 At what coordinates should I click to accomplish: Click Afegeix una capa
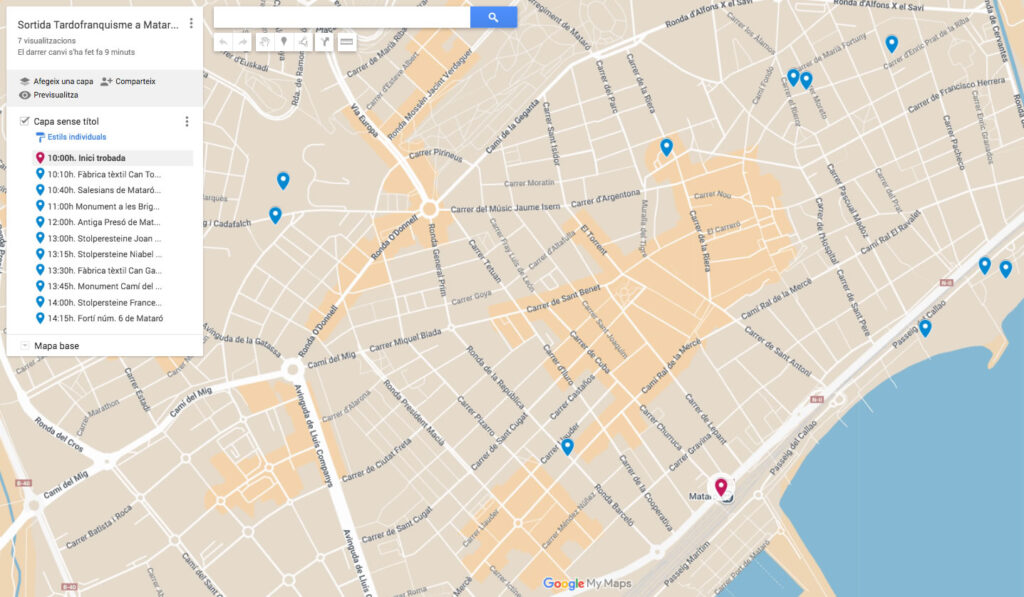click(x=56, y=81)
